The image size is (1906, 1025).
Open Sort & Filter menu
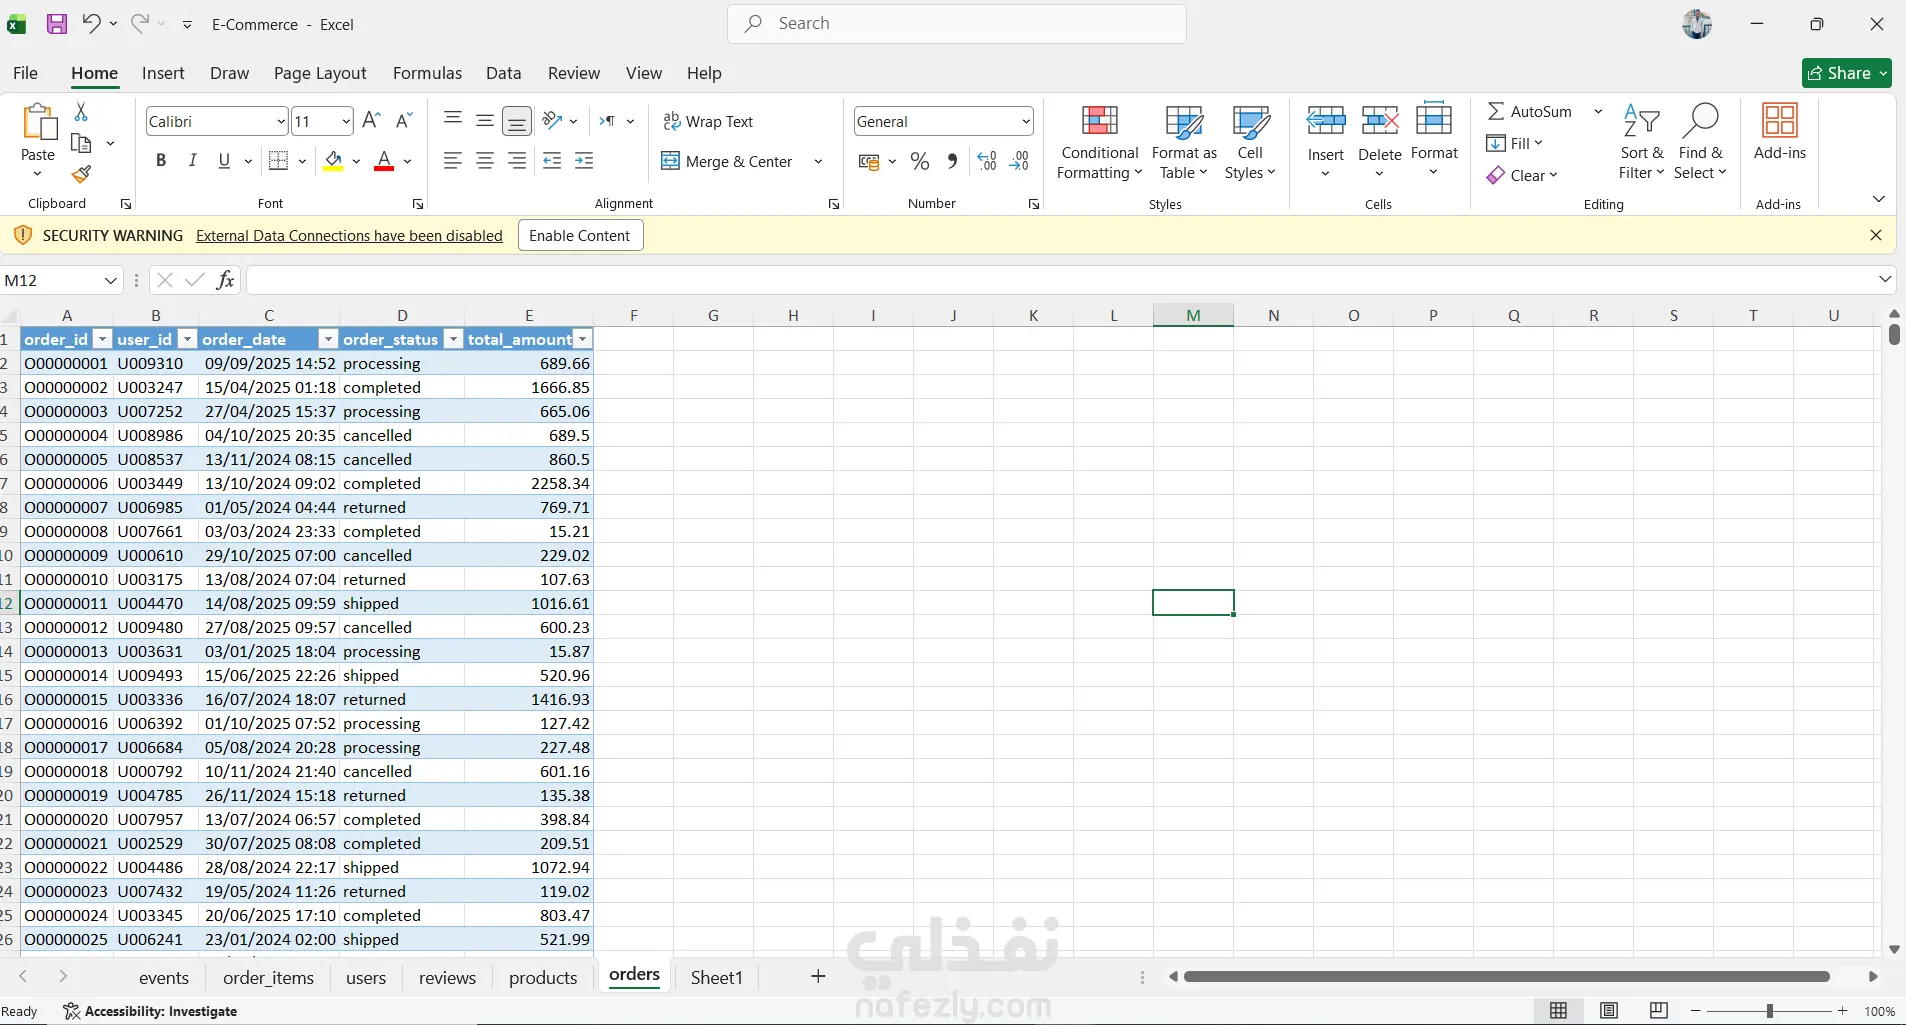coord(1642,142)
